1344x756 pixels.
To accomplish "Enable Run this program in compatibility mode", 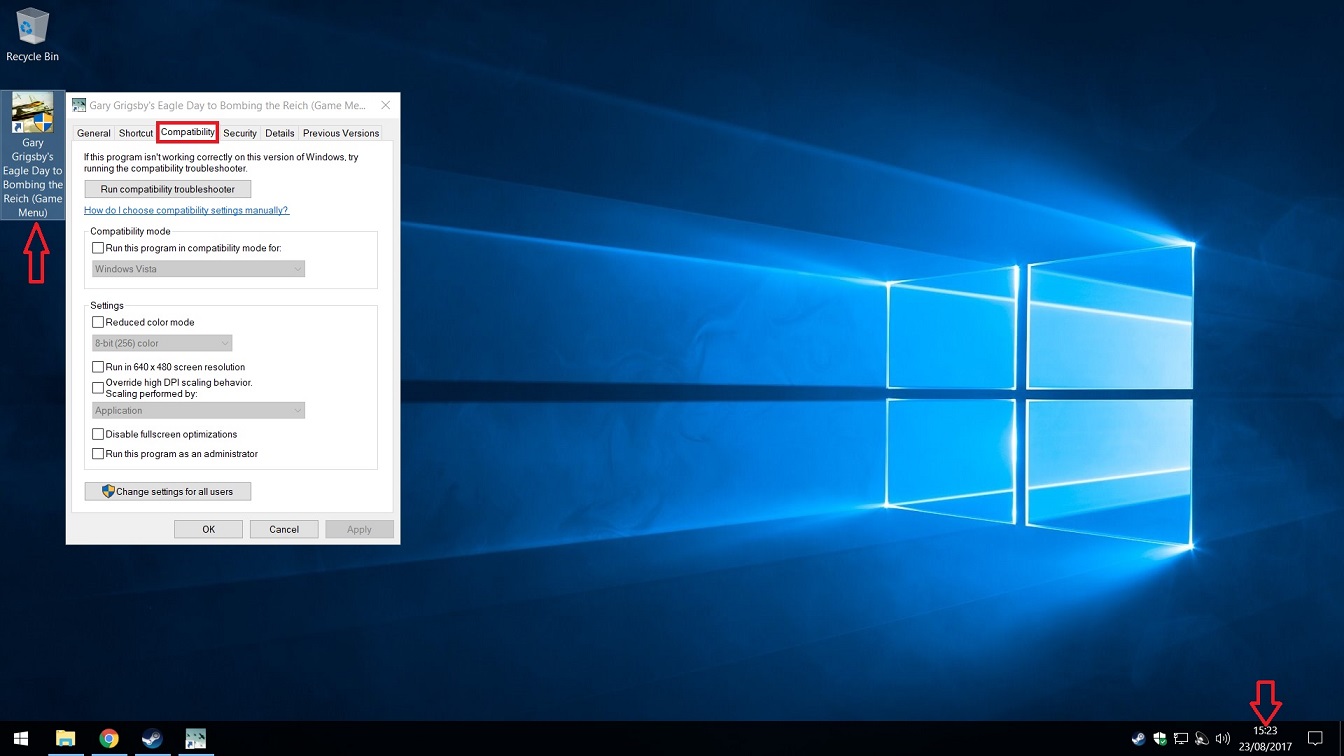I will pos(98,248).
